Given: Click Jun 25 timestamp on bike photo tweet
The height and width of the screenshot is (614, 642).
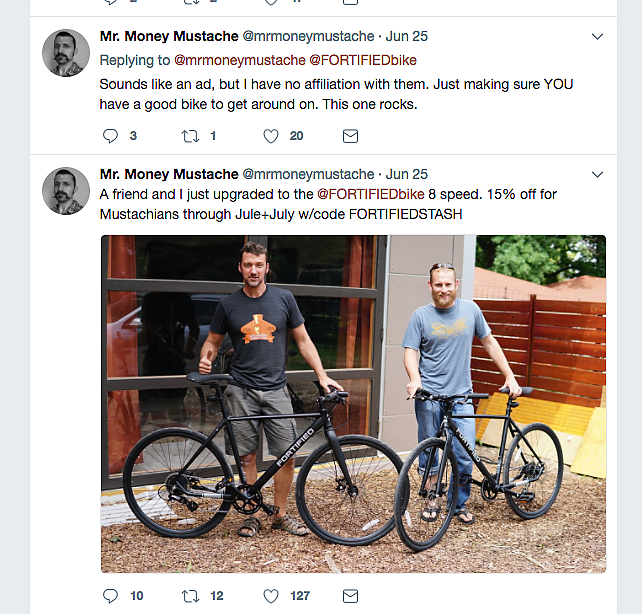Looking at the screenshot, I should (406, 174).
